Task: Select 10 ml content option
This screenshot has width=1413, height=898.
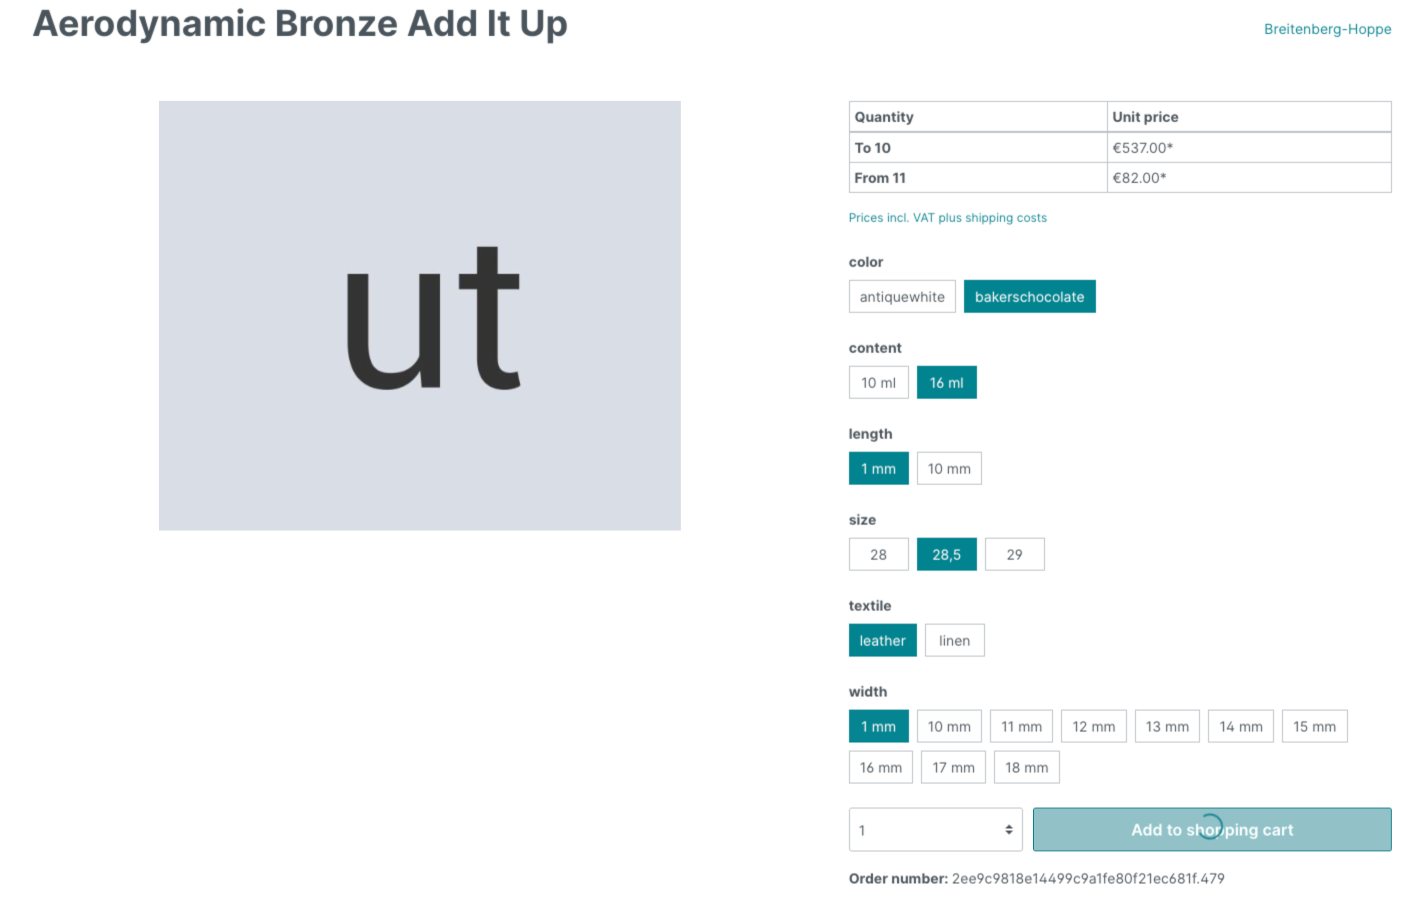Action: click(x=878, y=383)
